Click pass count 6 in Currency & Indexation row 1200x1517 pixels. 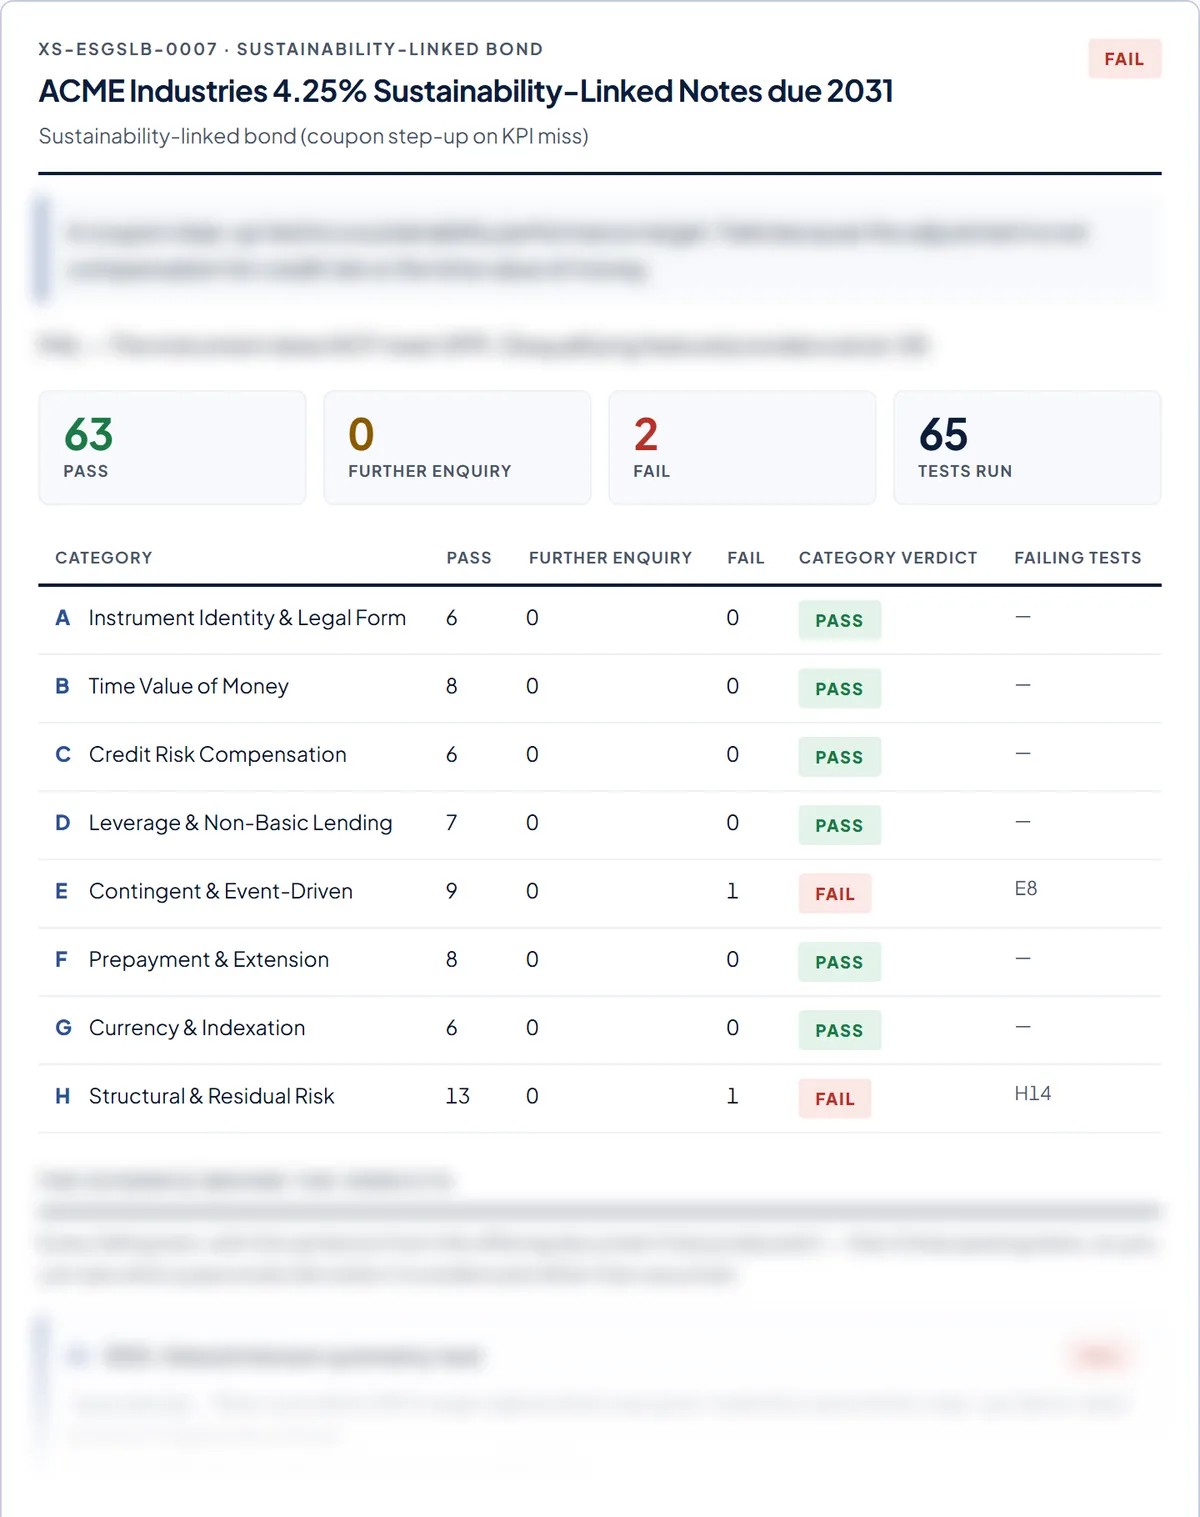452,1028
